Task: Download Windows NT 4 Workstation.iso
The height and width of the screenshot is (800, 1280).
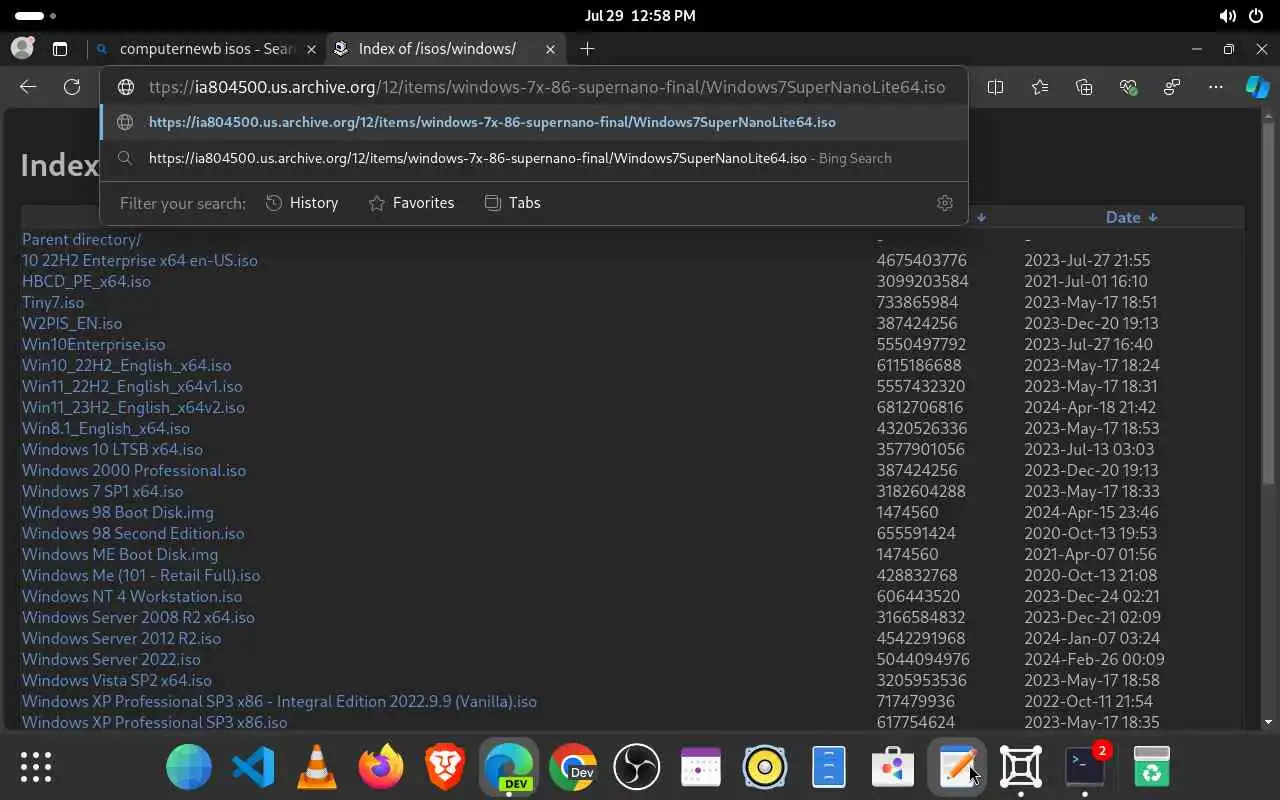Action: coord(132,596)
